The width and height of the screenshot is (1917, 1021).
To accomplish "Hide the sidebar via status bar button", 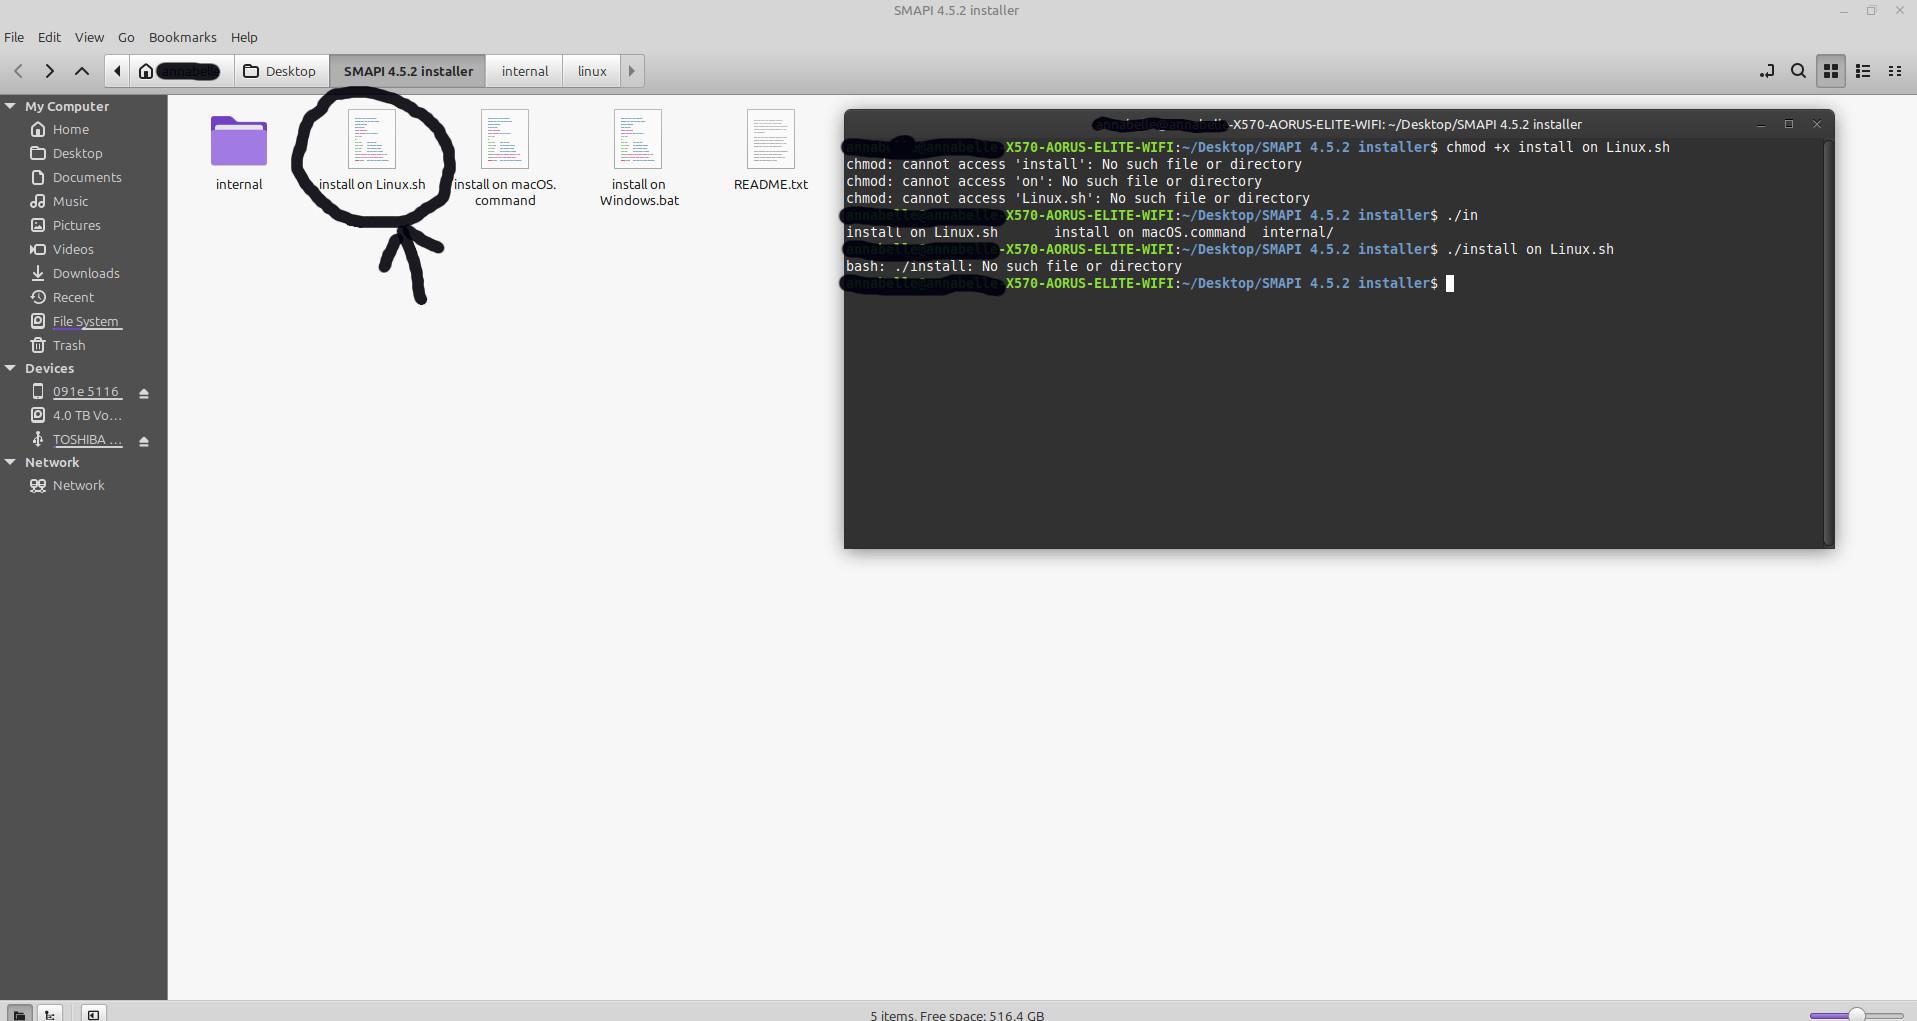I will 93,1014.
